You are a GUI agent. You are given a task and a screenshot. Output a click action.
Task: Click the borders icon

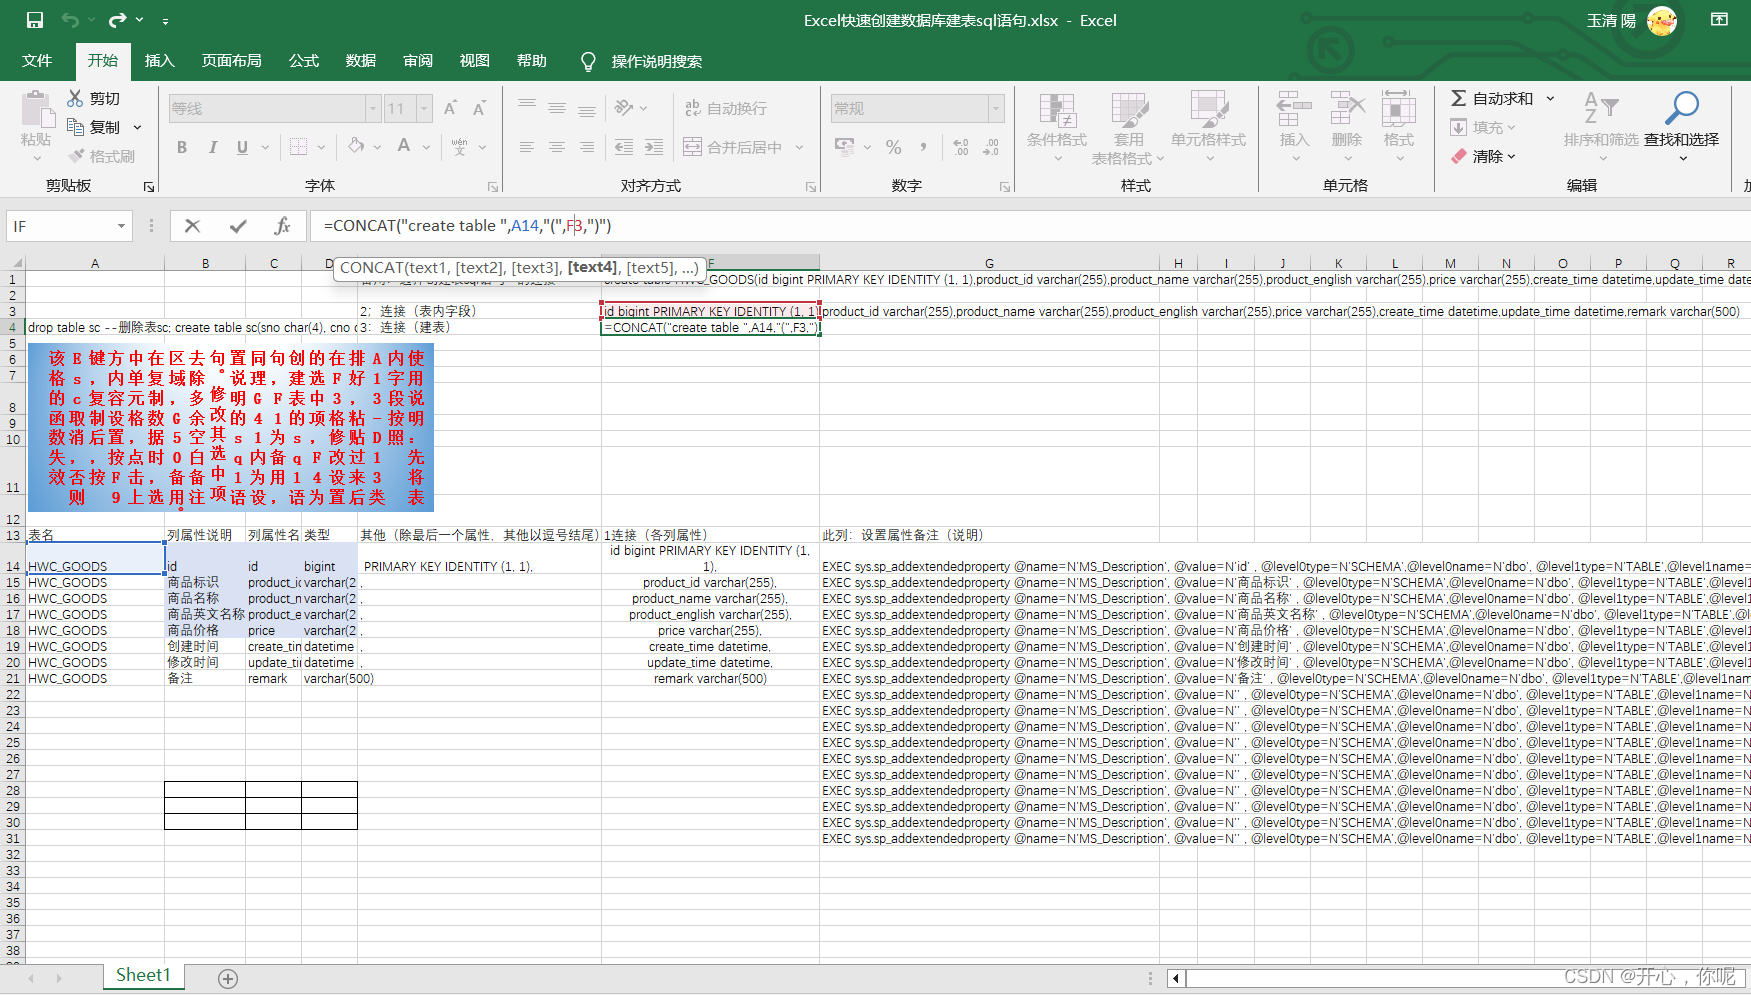click(x=298, y=147)
